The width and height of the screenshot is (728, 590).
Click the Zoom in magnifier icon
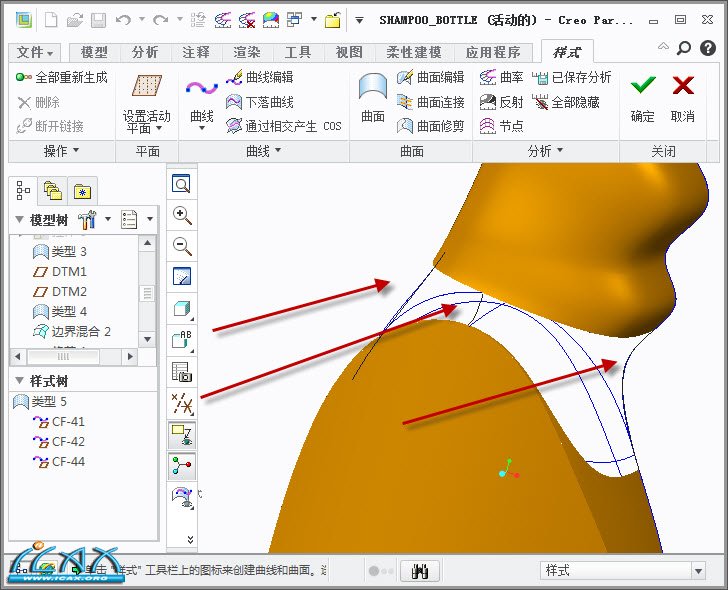coord(182,214)
